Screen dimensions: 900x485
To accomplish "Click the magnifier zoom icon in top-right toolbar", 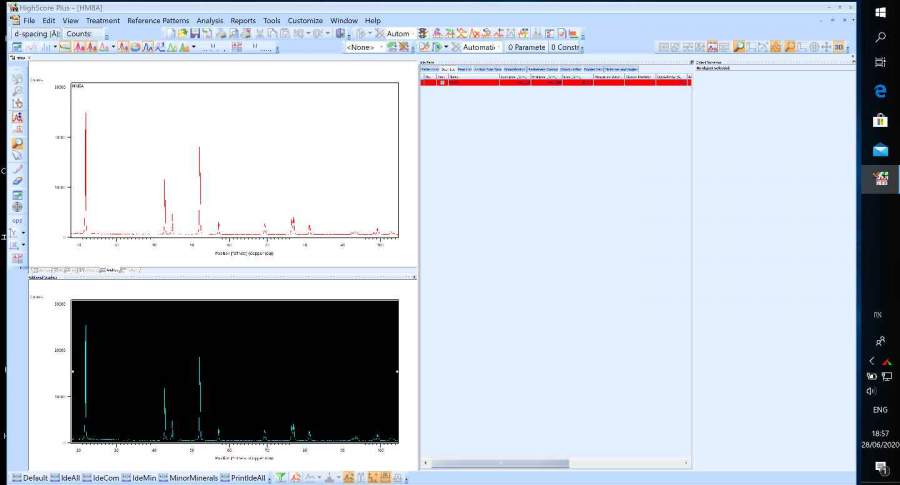I will [739, 46].
